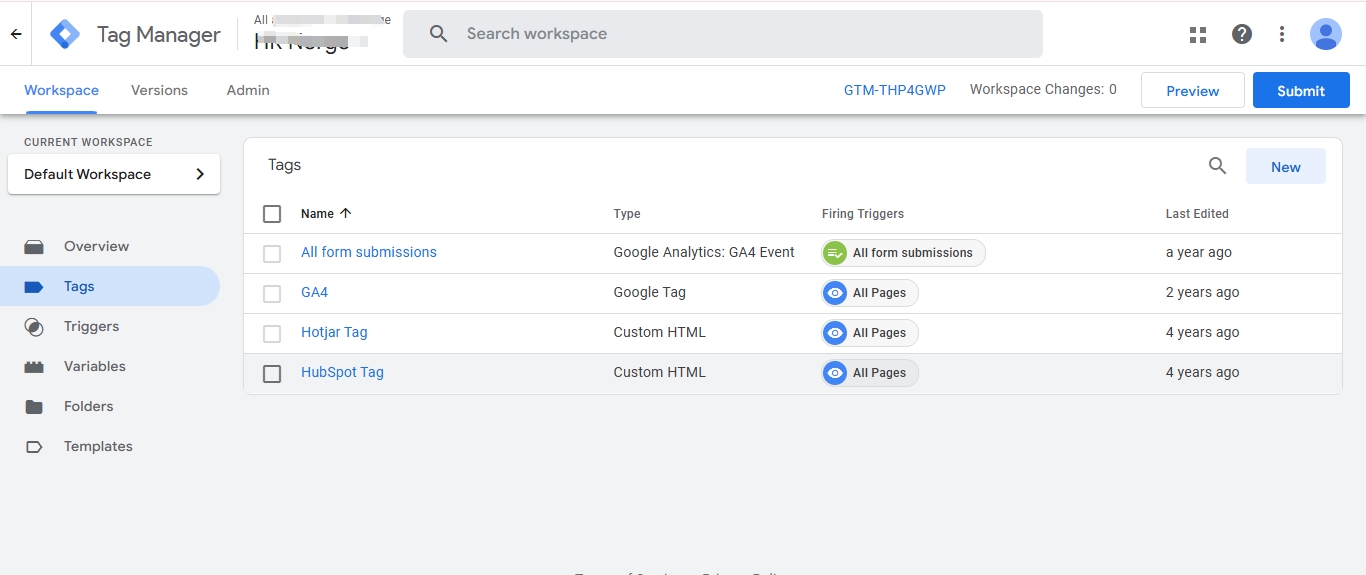
Task: Click Google Analytics: GA4 Event type cell
Action: coord(704,252)
